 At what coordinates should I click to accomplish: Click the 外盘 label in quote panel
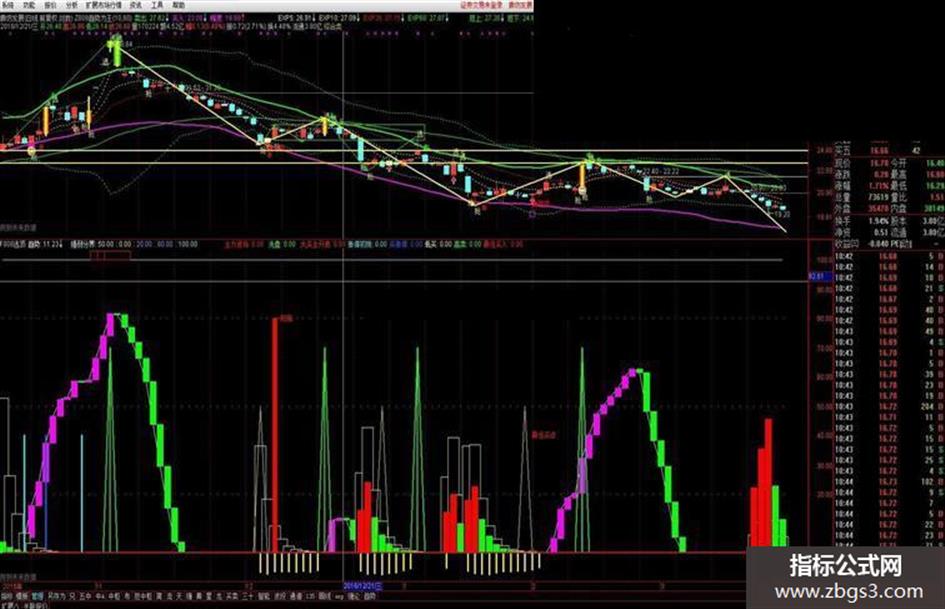click(x=842, y=208)
